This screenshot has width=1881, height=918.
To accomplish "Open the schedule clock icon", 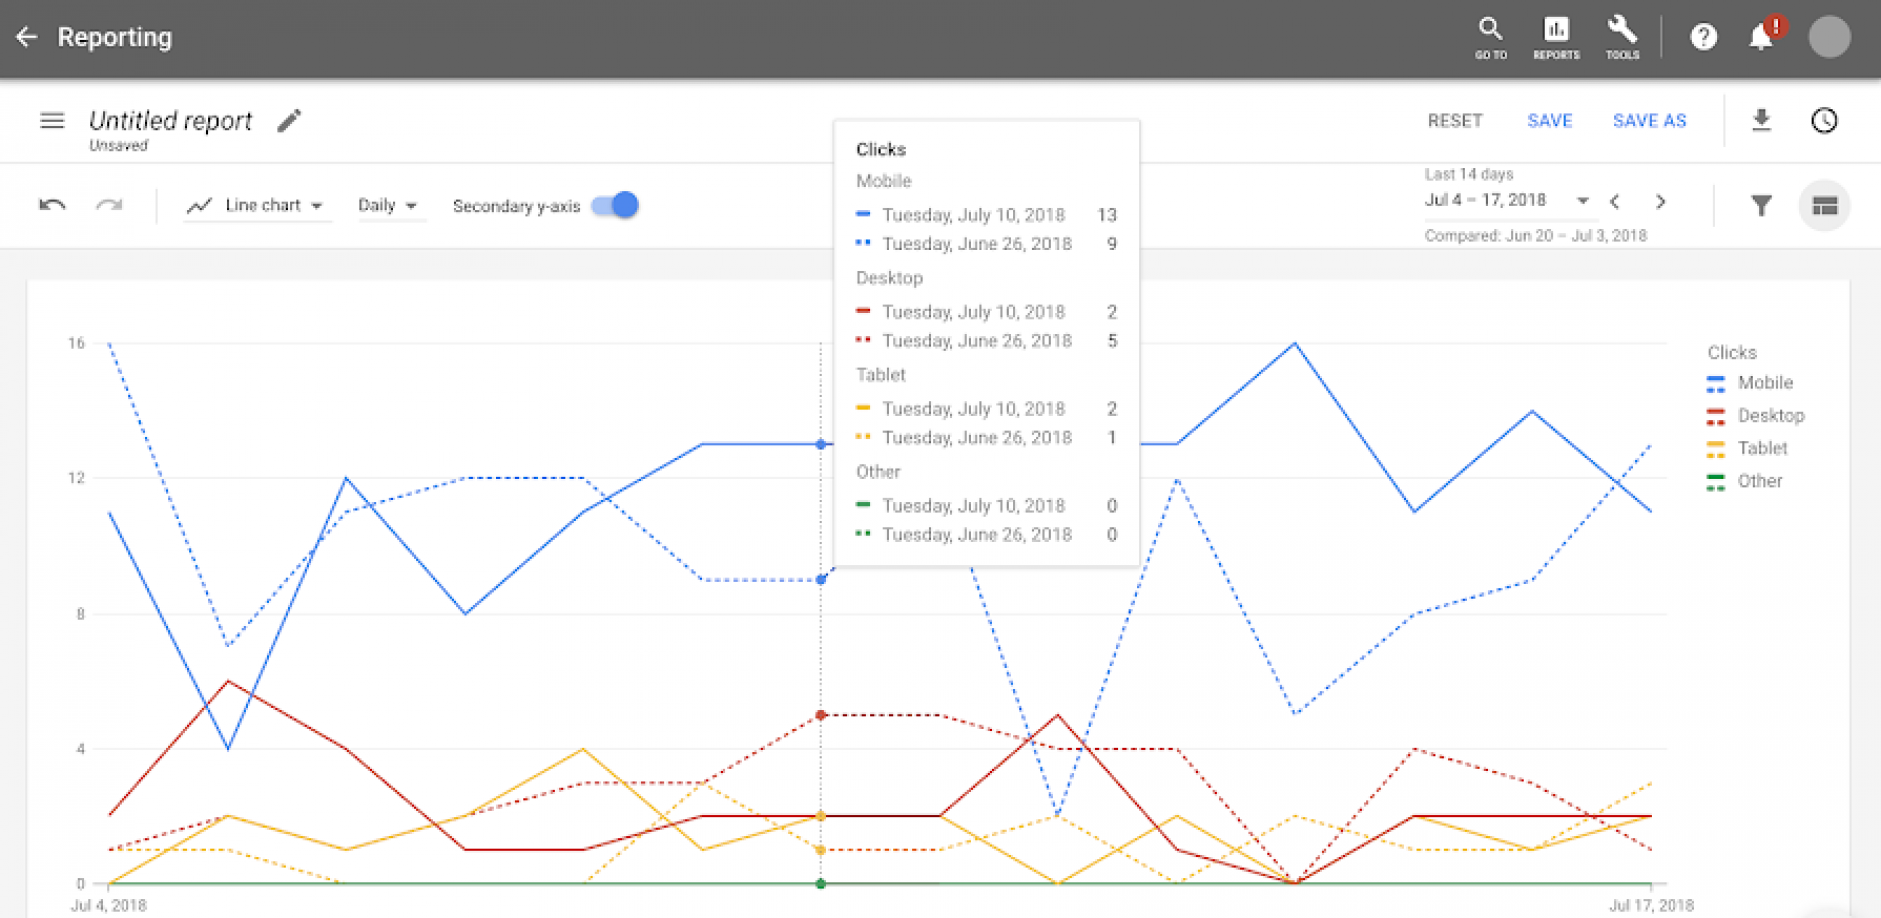I will coord(1824,121).
